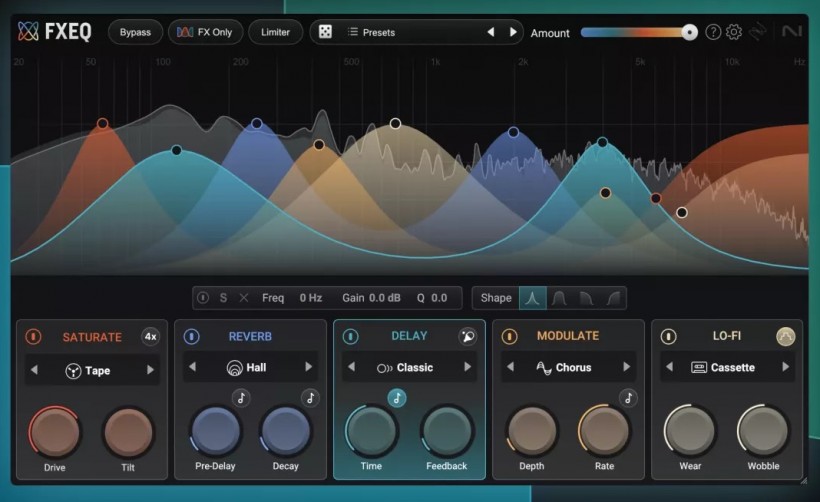Screen dimensions: 820x502
Task: Select the orange Saturate node near 50 Hz
Action: [102, 123]
